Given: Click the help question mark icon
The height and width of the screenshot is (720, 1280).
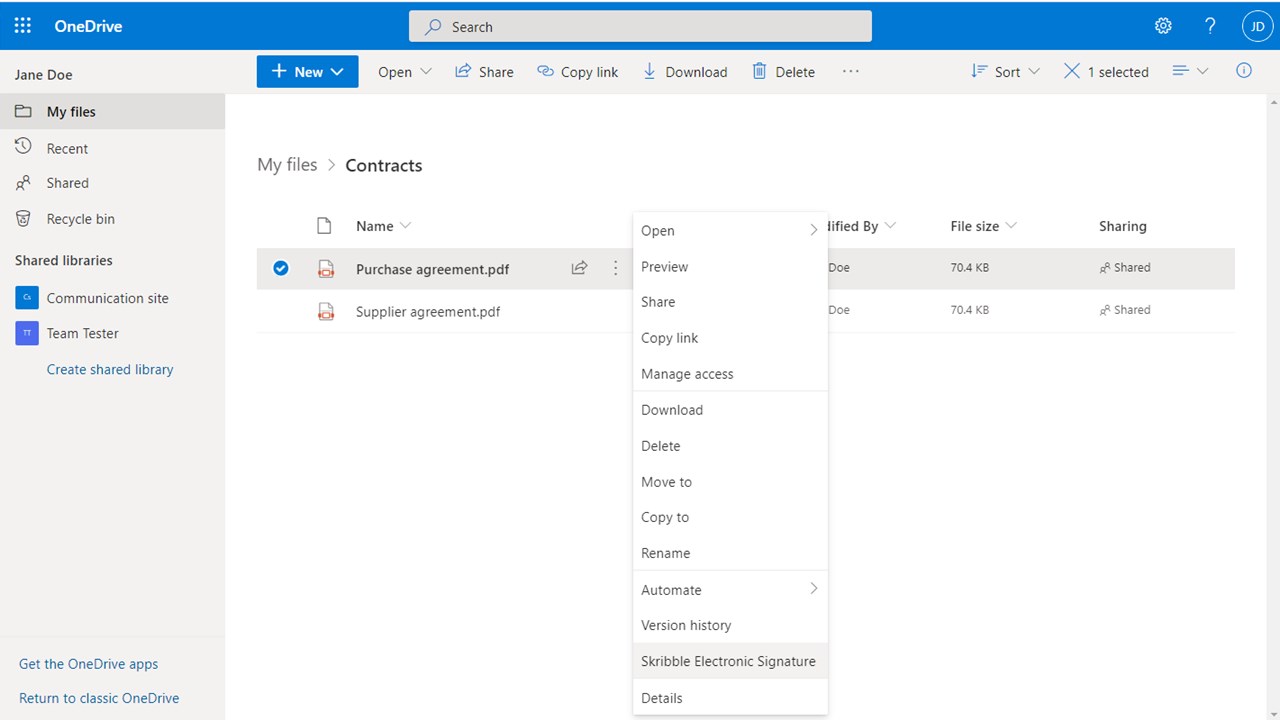Looking at the screenshot, I should [x=1210, y=26].
